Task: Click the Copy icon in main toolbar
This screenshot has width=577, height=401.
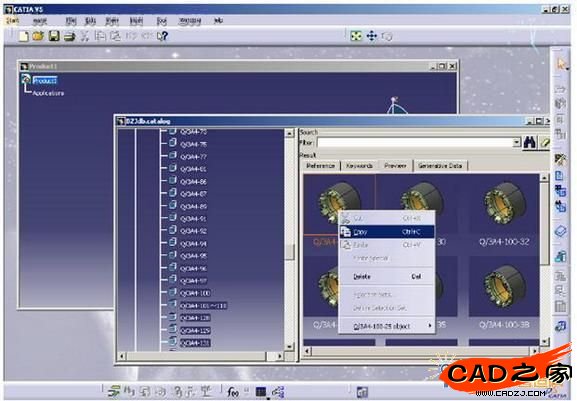Action: tap(100, 36)
